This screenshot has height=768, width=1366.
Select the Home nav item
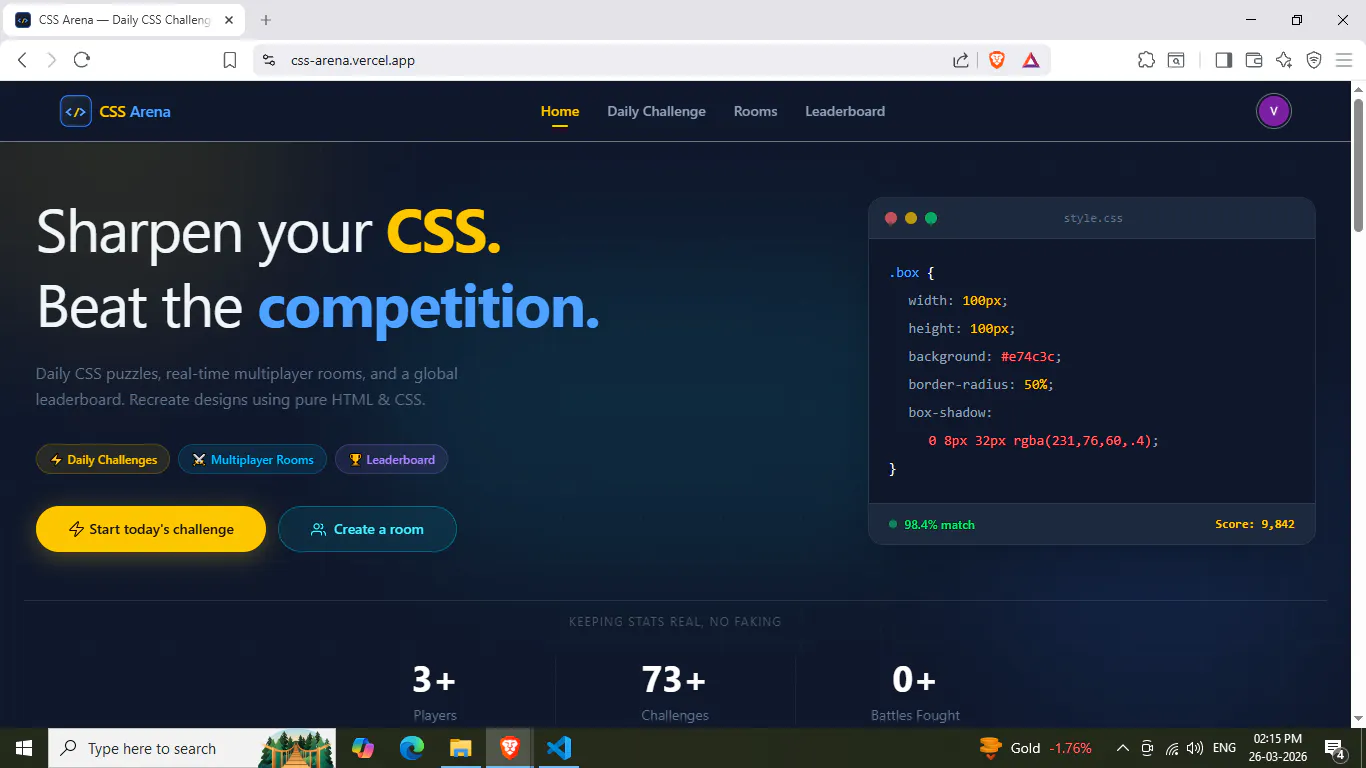[x=560, y=111]
